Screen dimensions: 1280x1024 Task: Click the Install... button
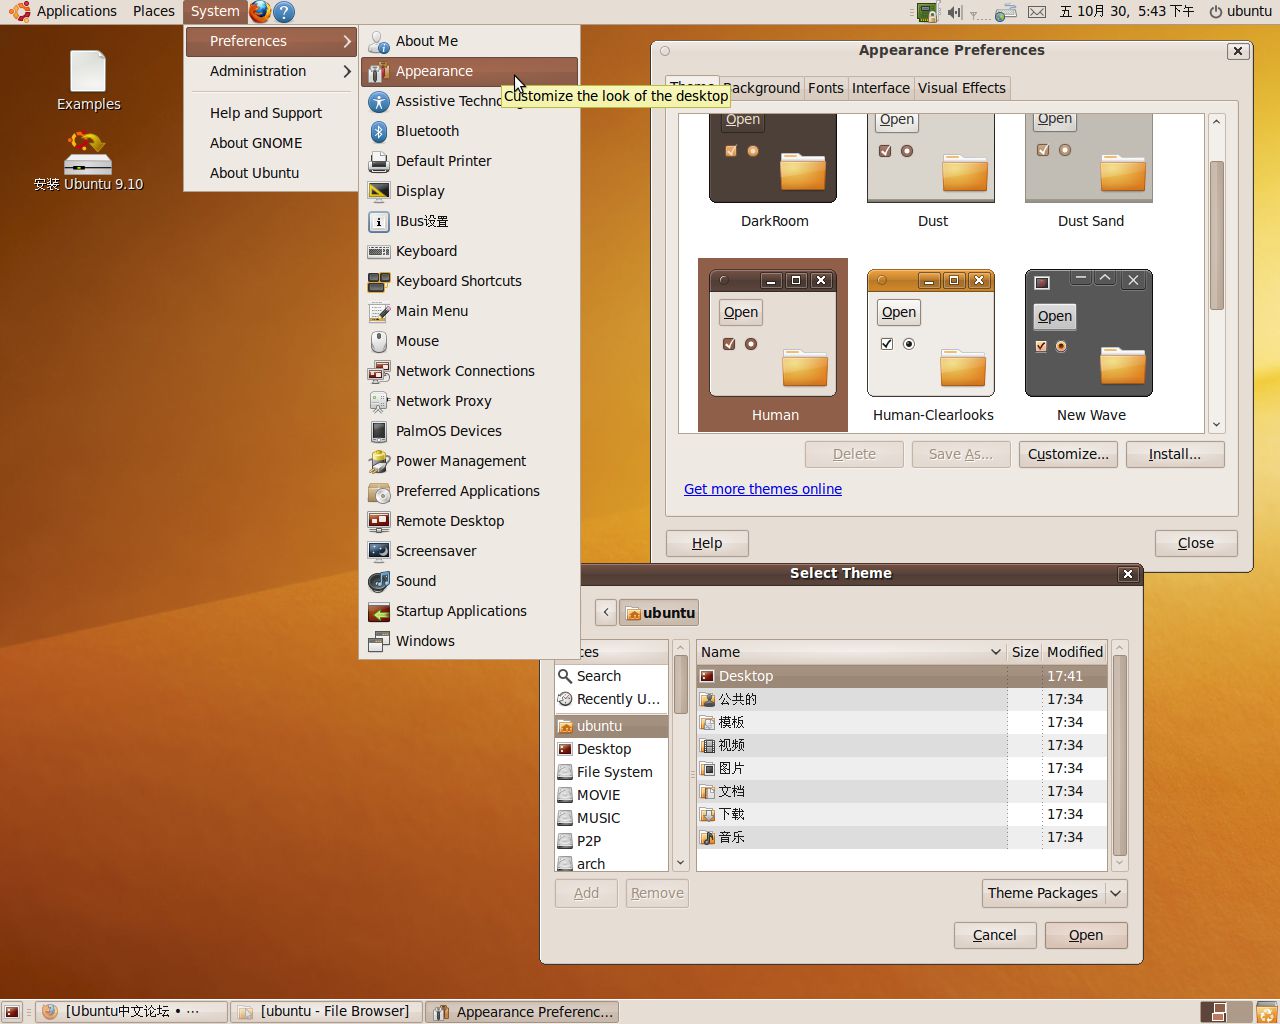coord(1175,454)
